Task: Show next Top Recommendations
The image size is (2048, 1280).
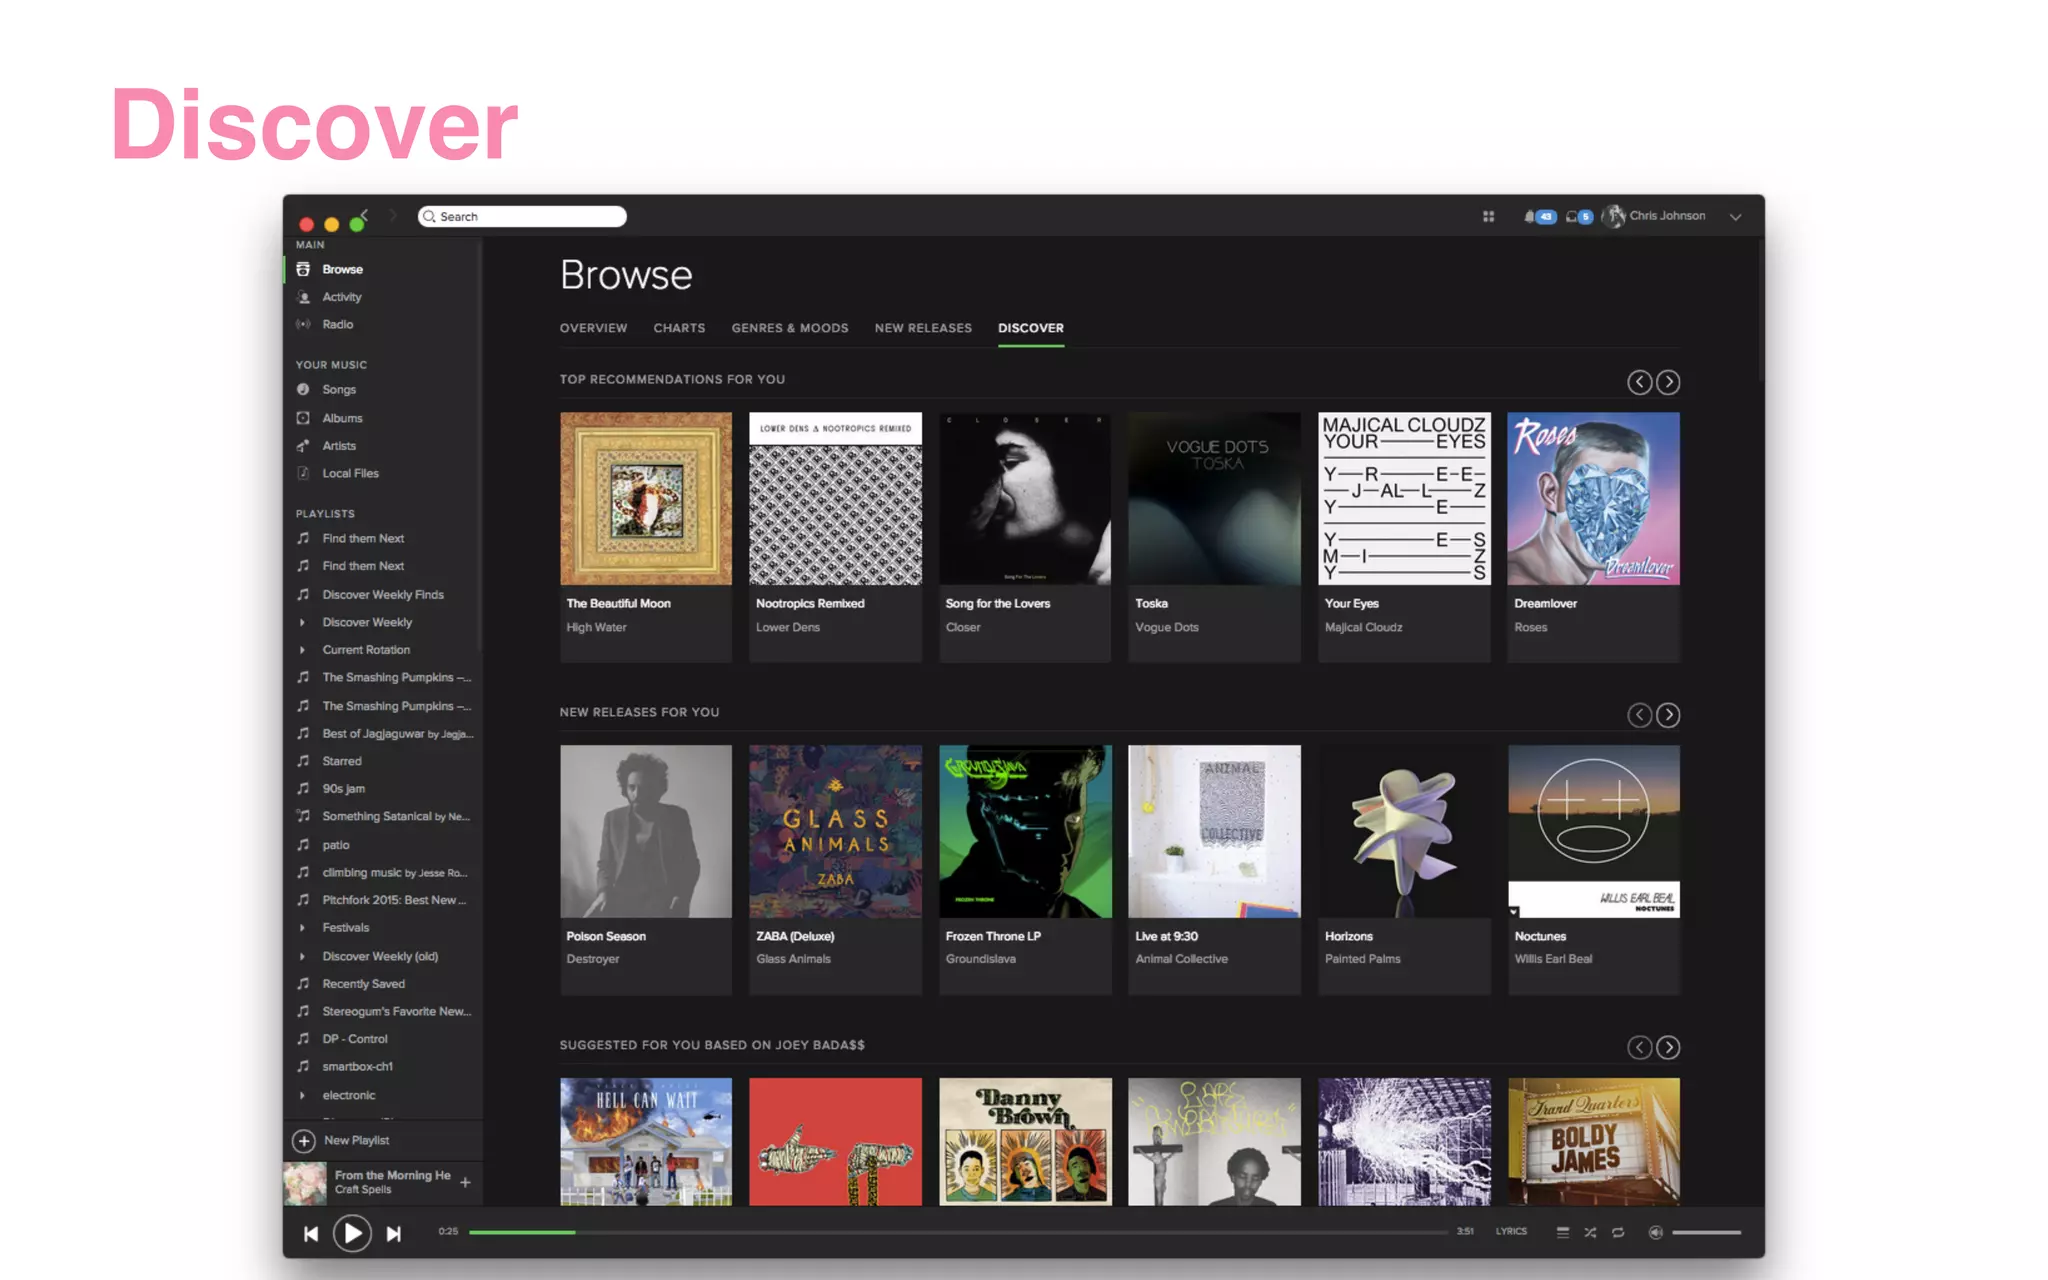Action: pos(1668,382)
